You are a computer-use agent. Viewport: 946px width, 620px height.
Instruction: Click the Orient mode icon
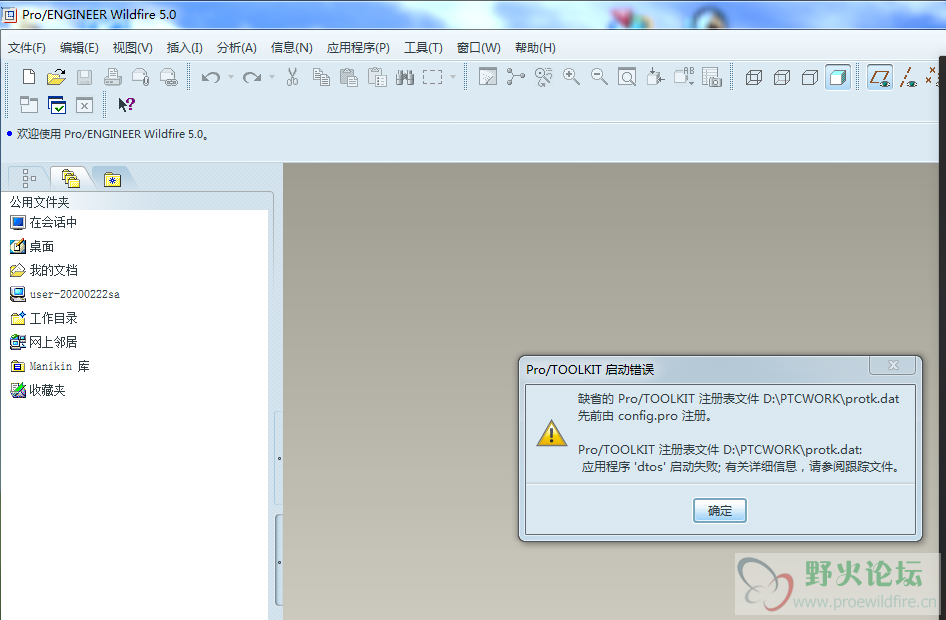point(544,77)
